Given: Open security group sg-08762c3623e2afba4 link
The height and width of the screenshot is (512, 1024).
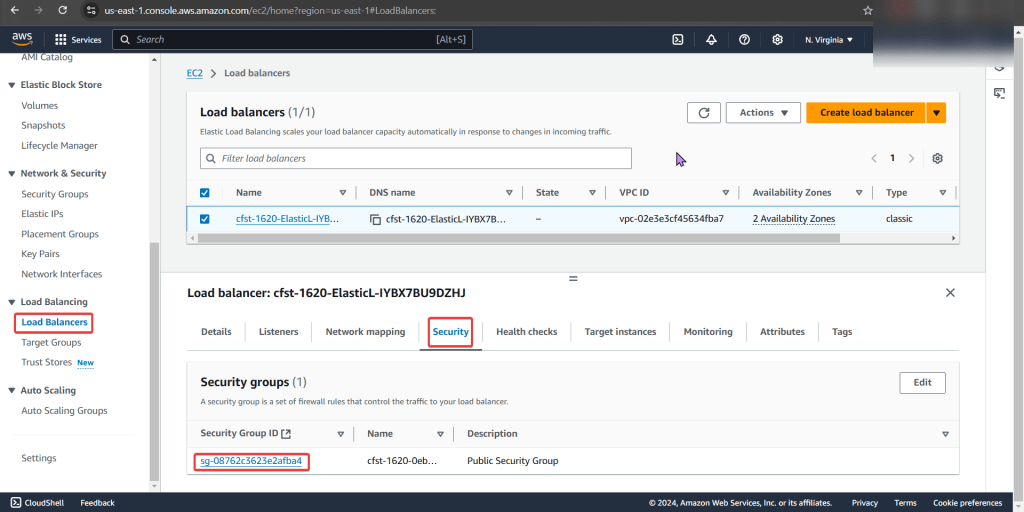Looking at the screenshot, I should click(251, 461).
